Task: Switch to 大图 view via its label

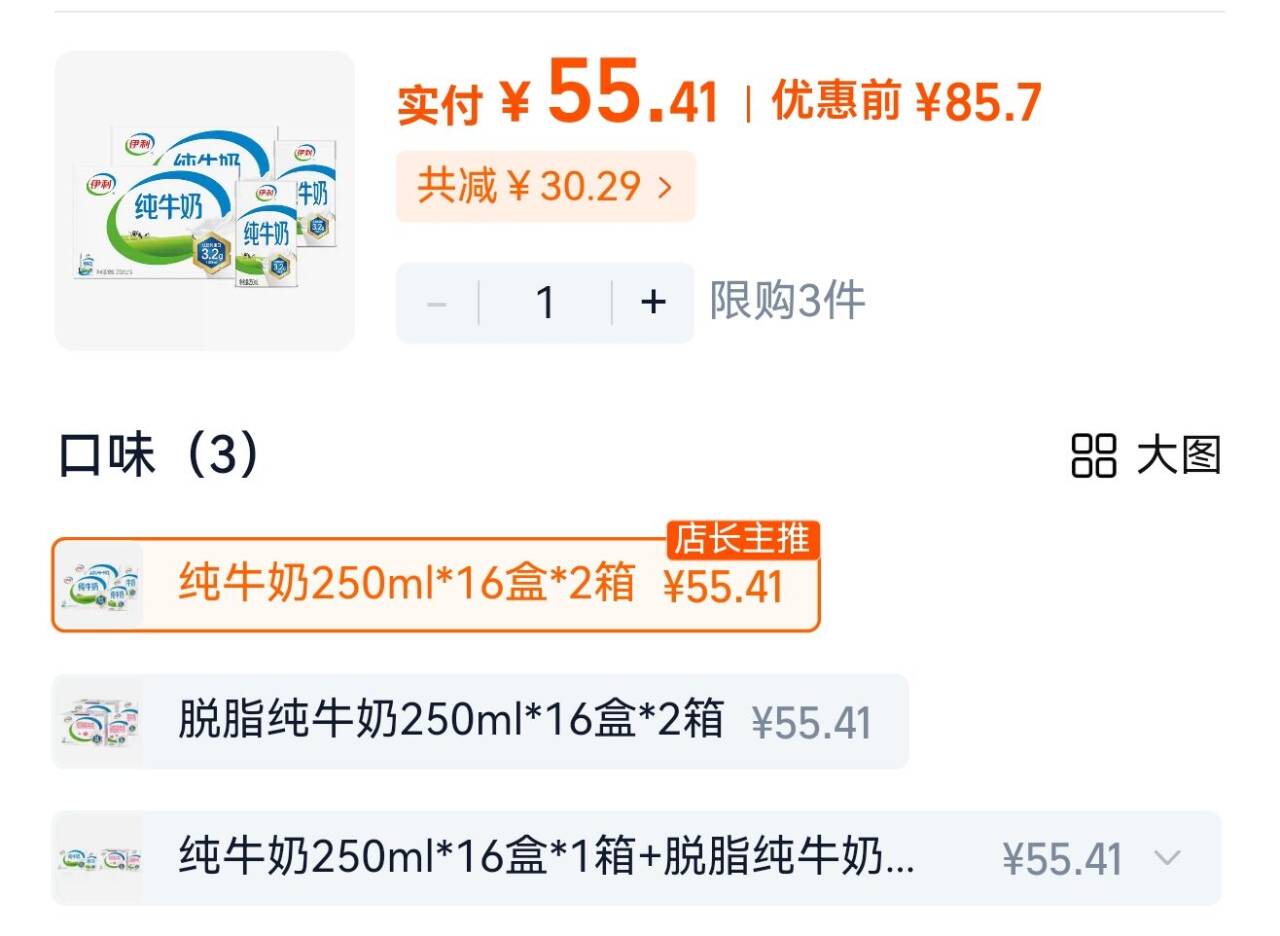Action: coord(1179,456)
